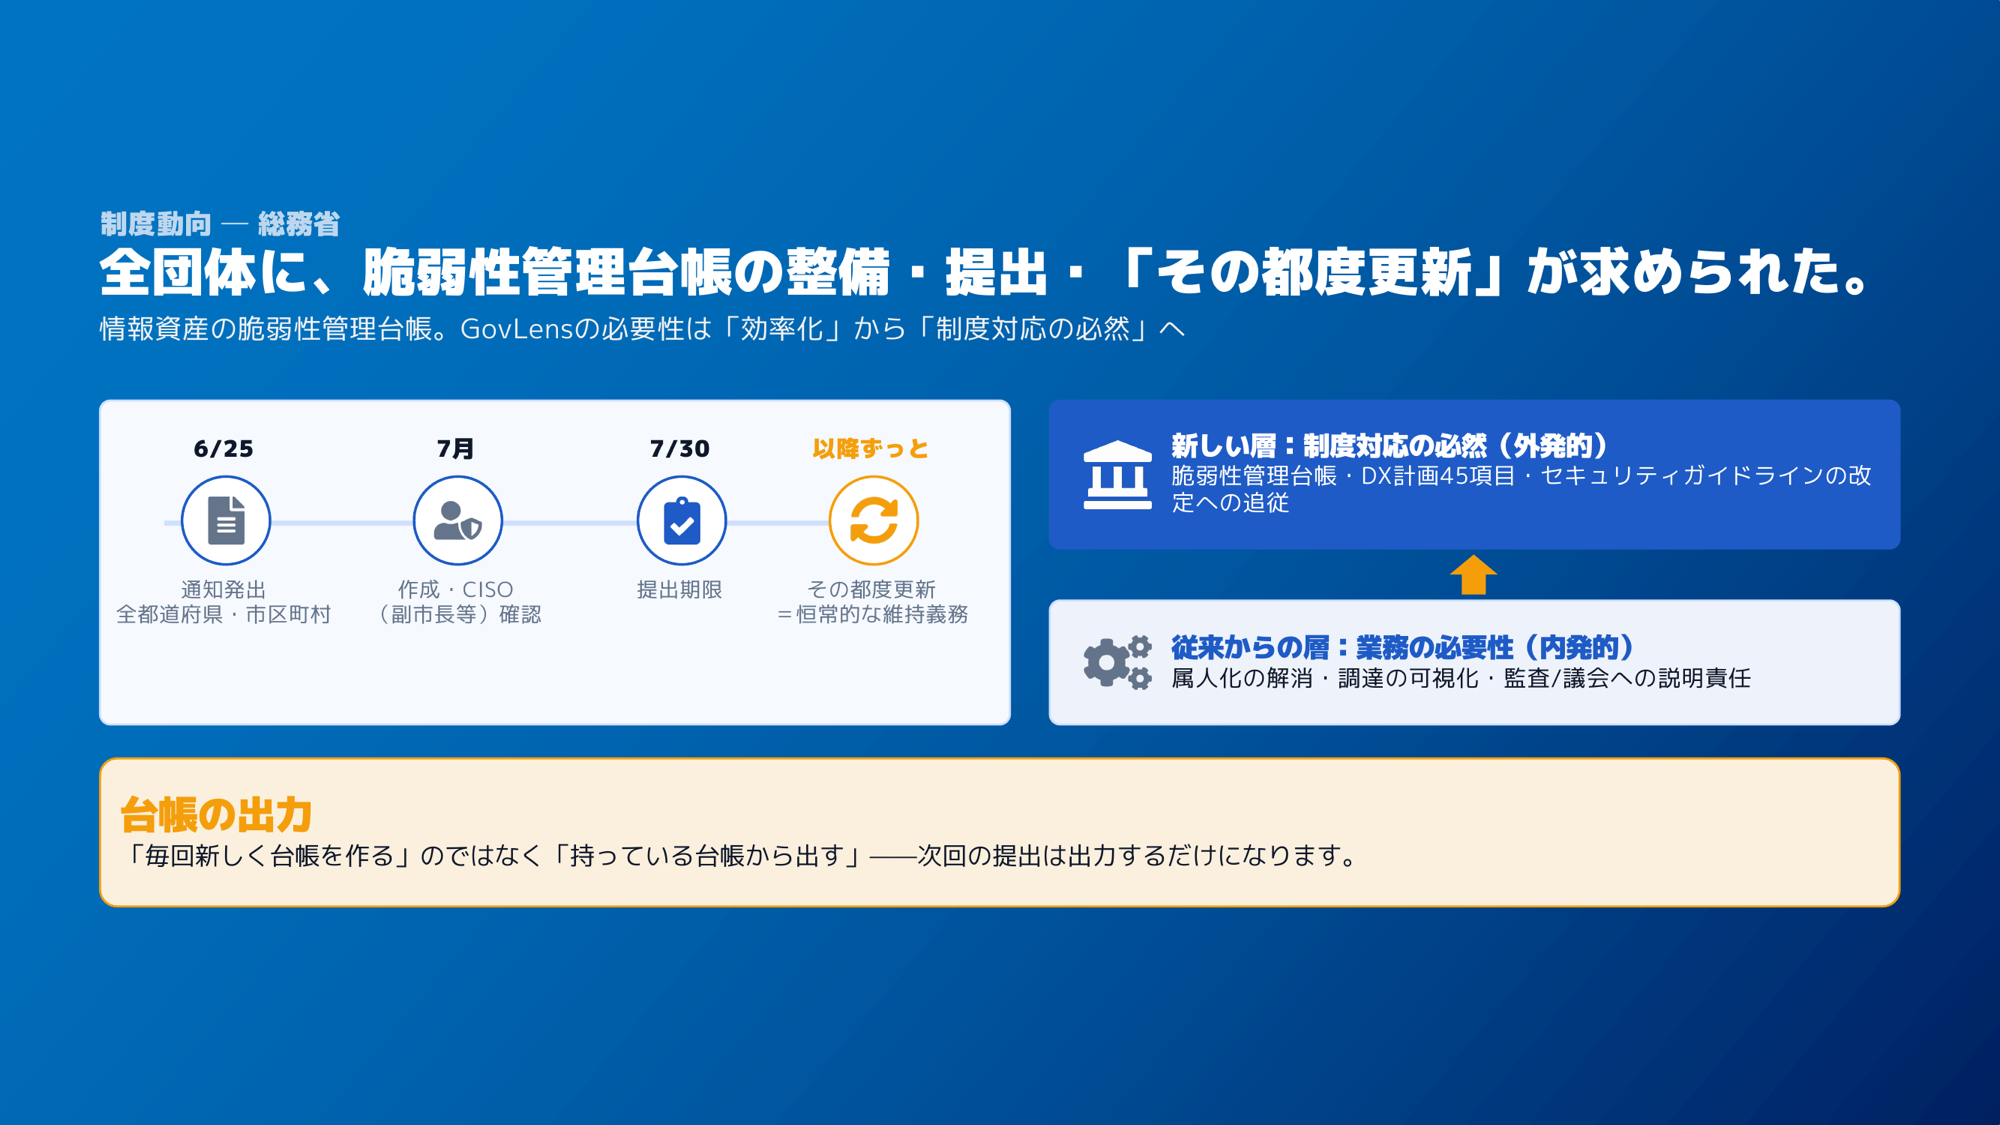Click heading 新しい層：制度対応の必然（外発的）

(x=1389, y=446)
